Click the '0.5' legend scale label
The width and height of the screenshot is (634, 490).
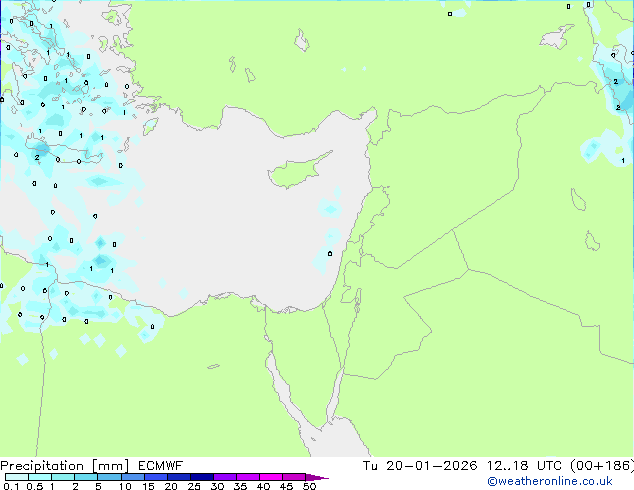(35, 486)
